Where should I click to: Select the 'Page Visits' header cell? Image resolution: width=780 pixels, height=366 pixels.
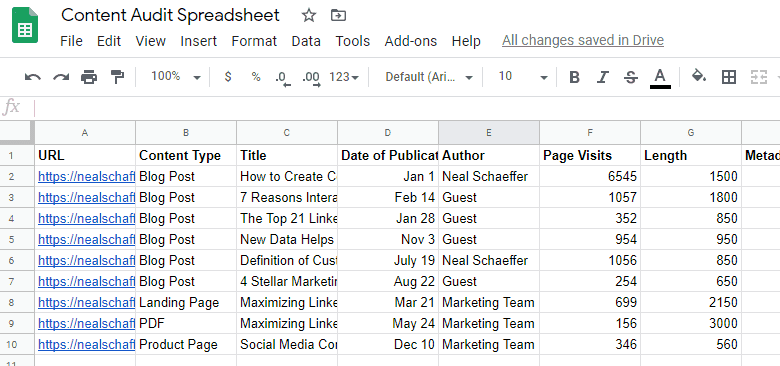coord(589,156)
